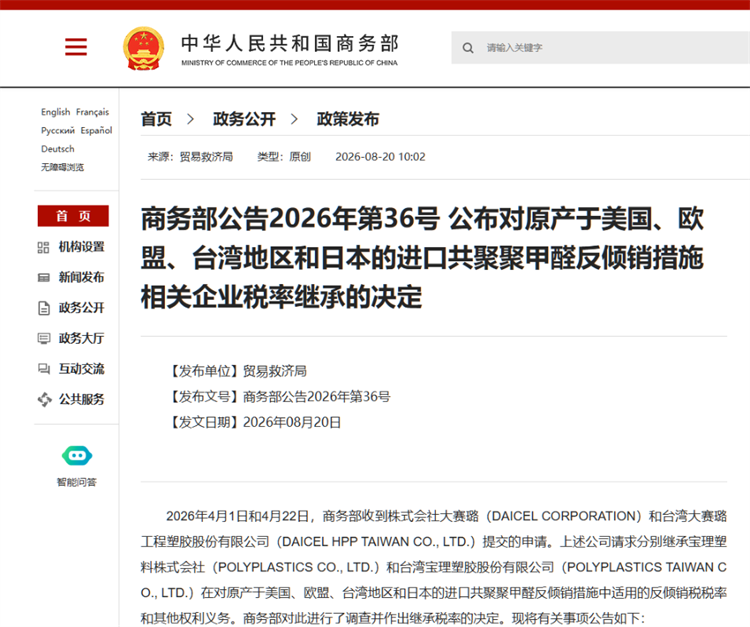Switch language to Русский
This screenshot has width=750, height=627.
[58, 131]
